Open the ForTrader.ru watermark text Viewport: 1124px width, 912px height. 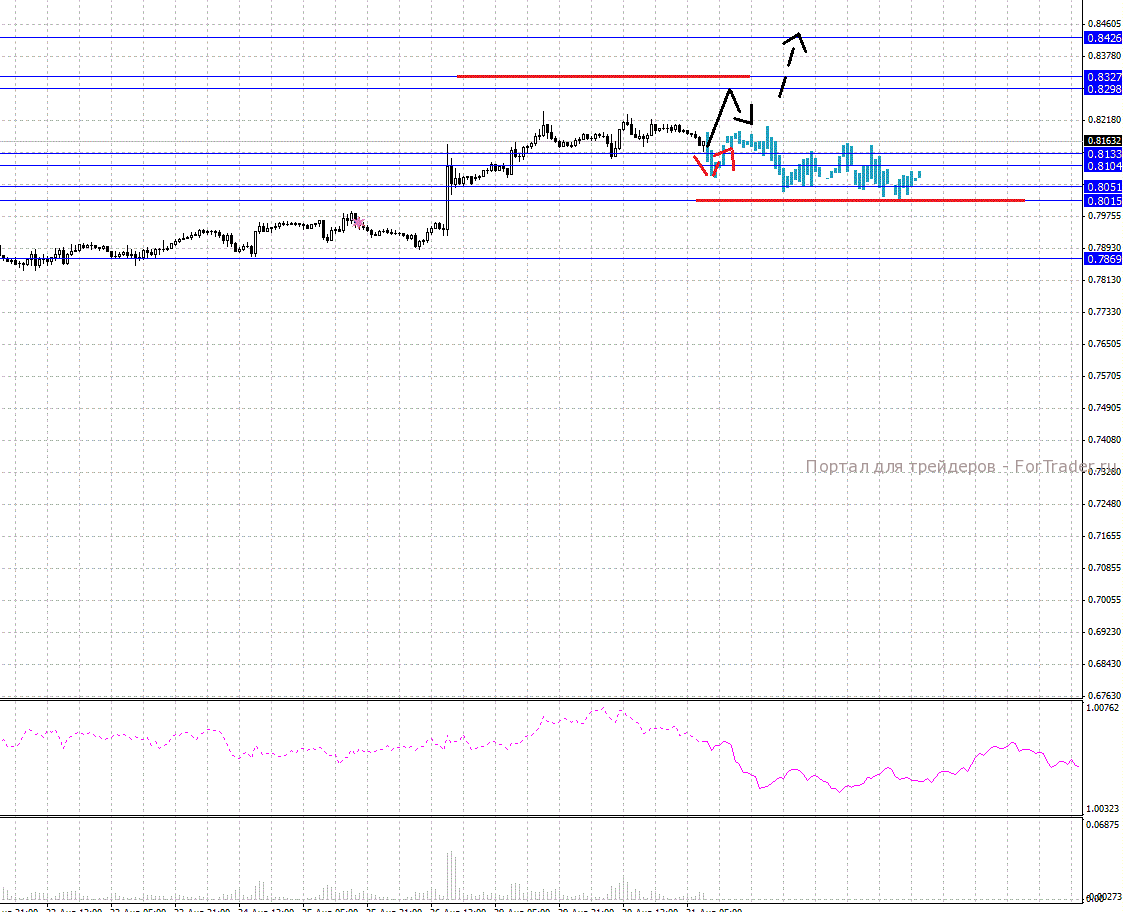[x=960, y=467]
